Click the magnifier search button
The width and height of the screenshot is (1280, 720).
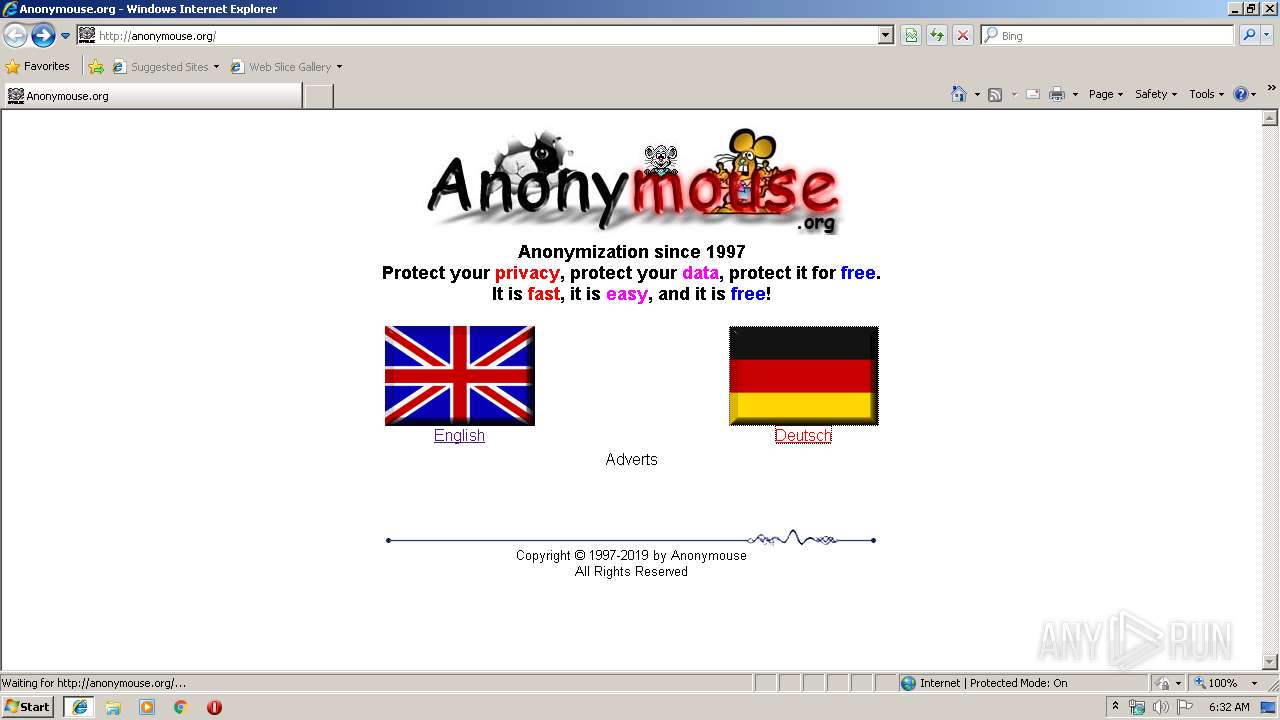click(1248, 36)
